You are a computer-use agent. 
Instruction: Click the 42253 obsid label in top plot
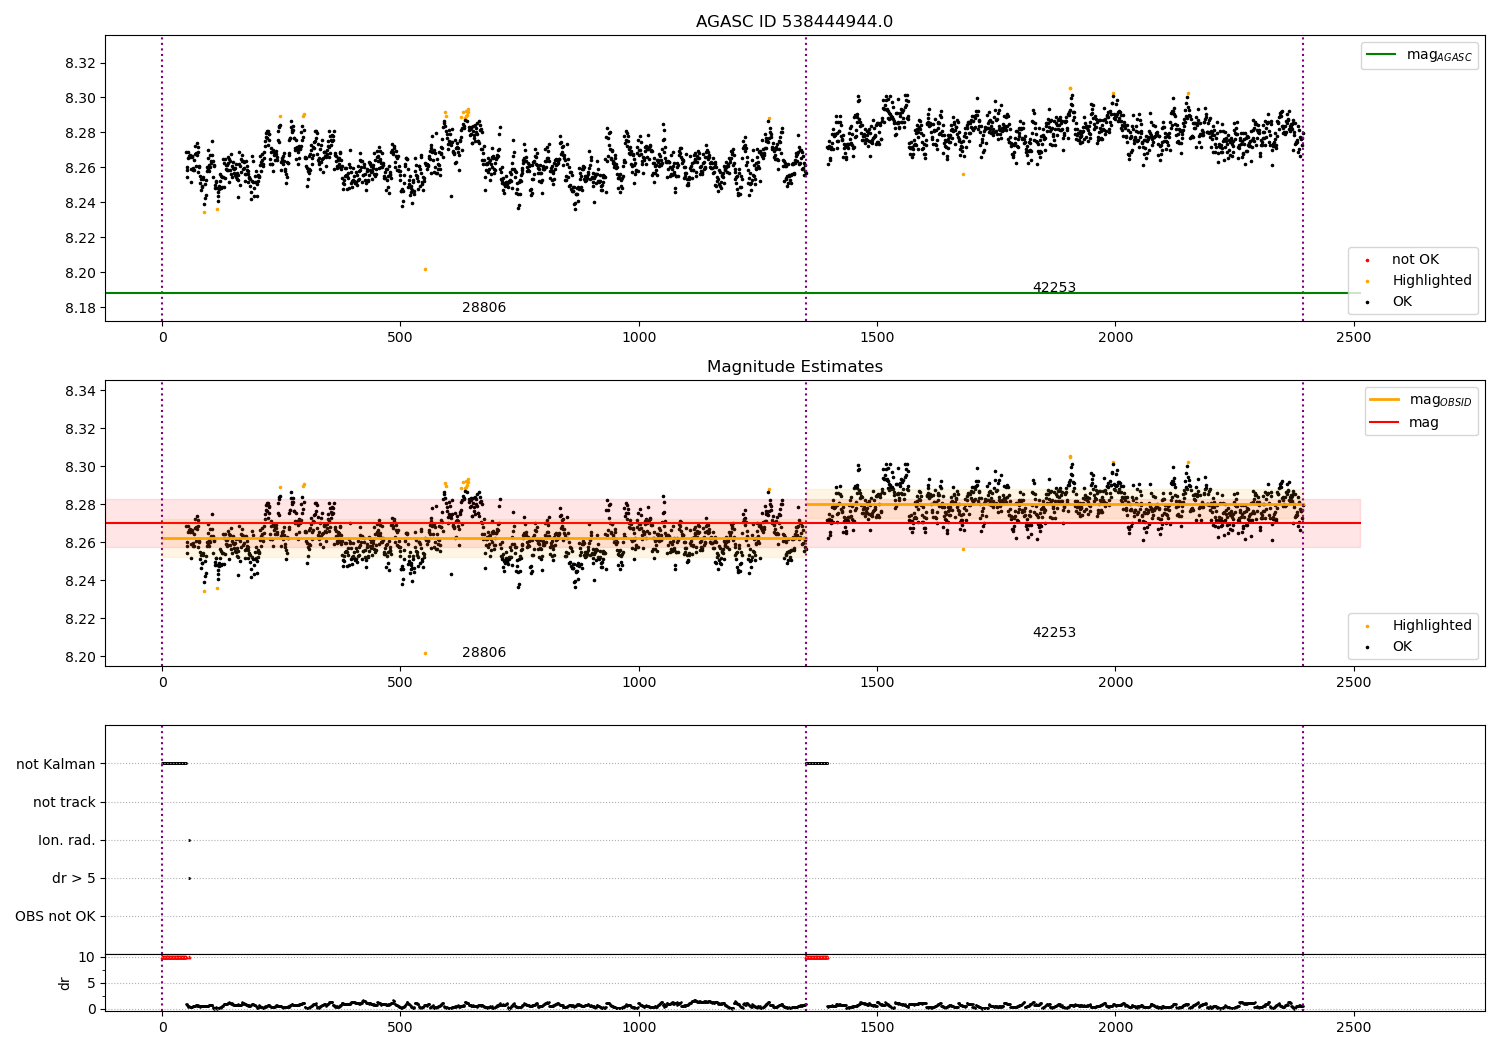pyautogui.click(x=1054, y=288)
